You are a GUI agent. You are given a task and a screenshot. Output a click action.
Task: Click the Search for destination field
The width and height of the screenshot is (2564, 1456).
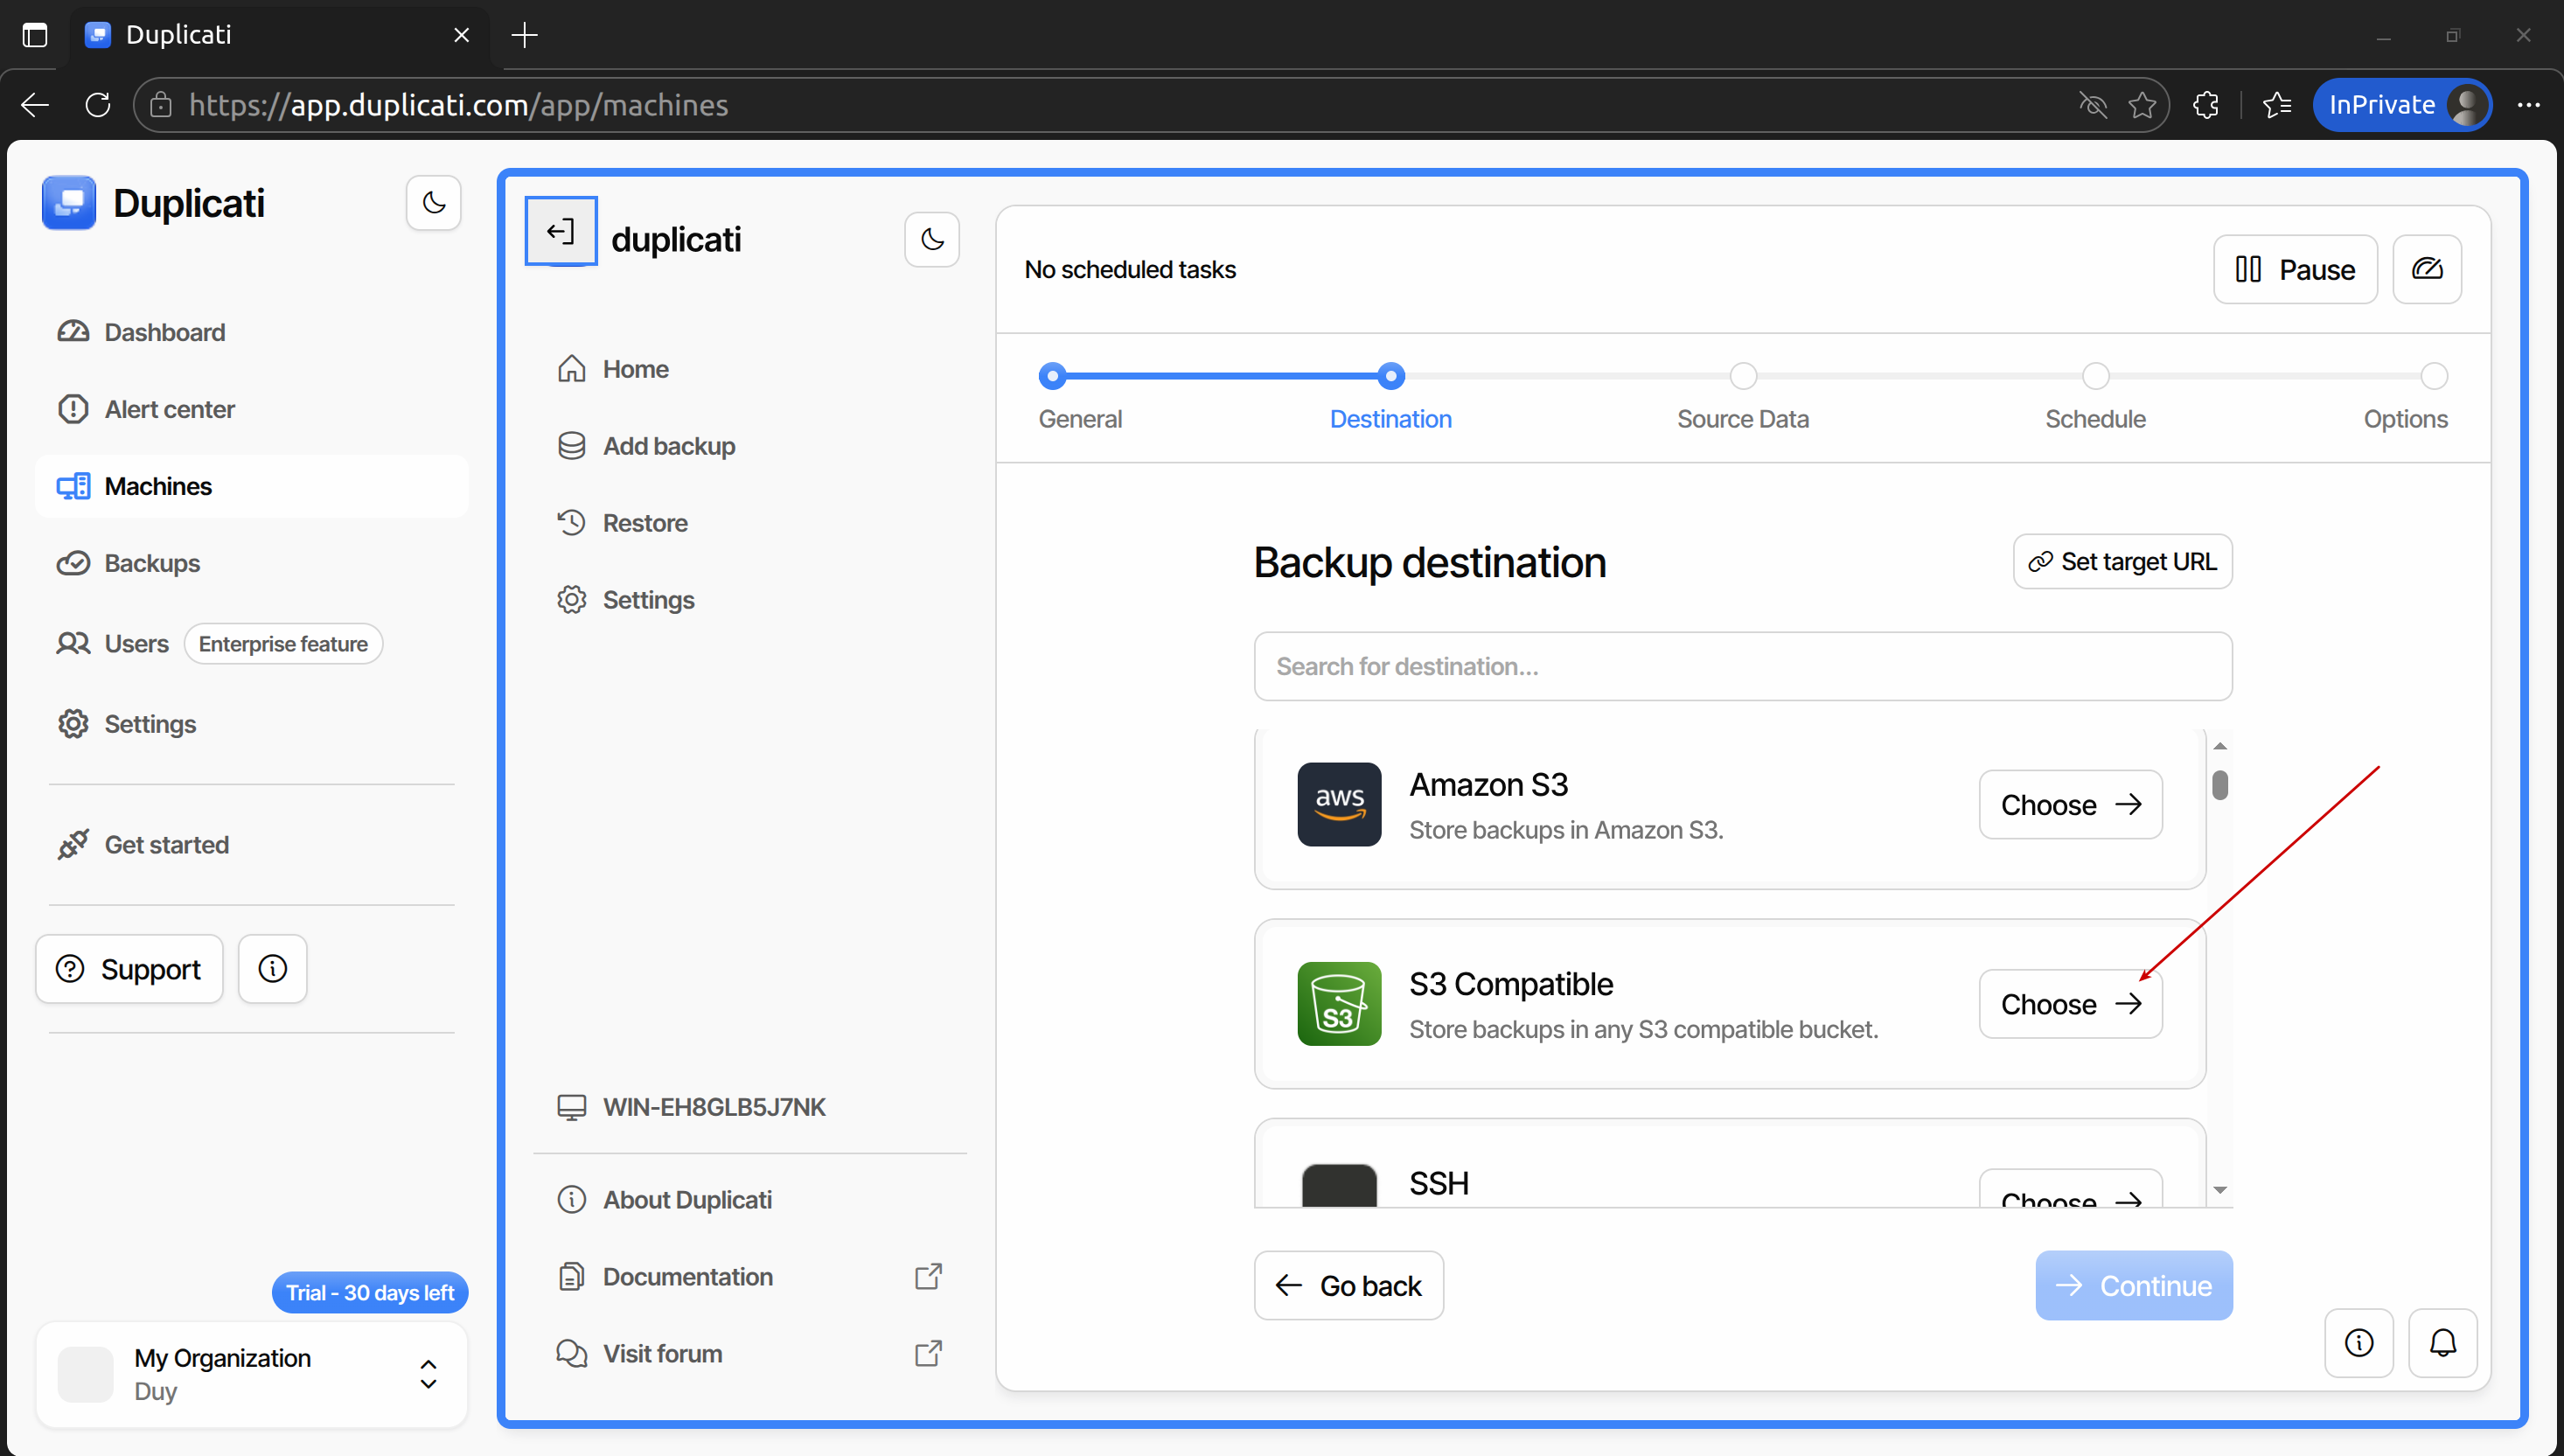(x=1742, y=666)
